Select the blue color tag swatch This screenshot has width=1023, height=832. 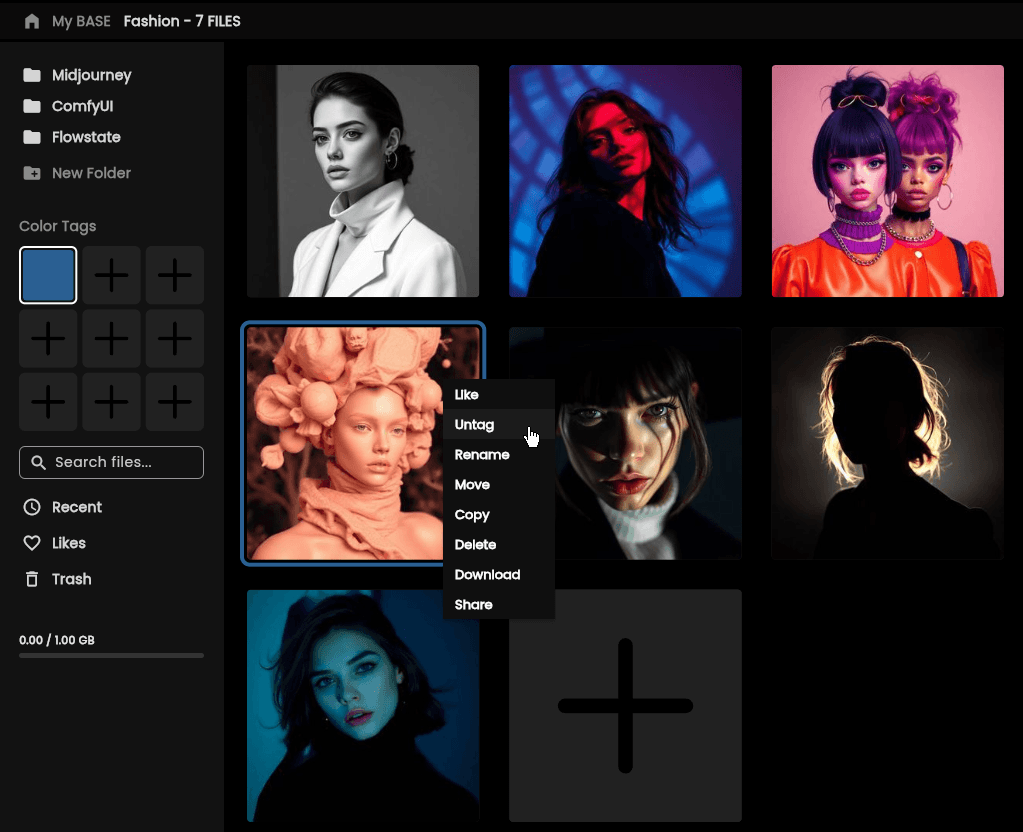coord(48,275)
